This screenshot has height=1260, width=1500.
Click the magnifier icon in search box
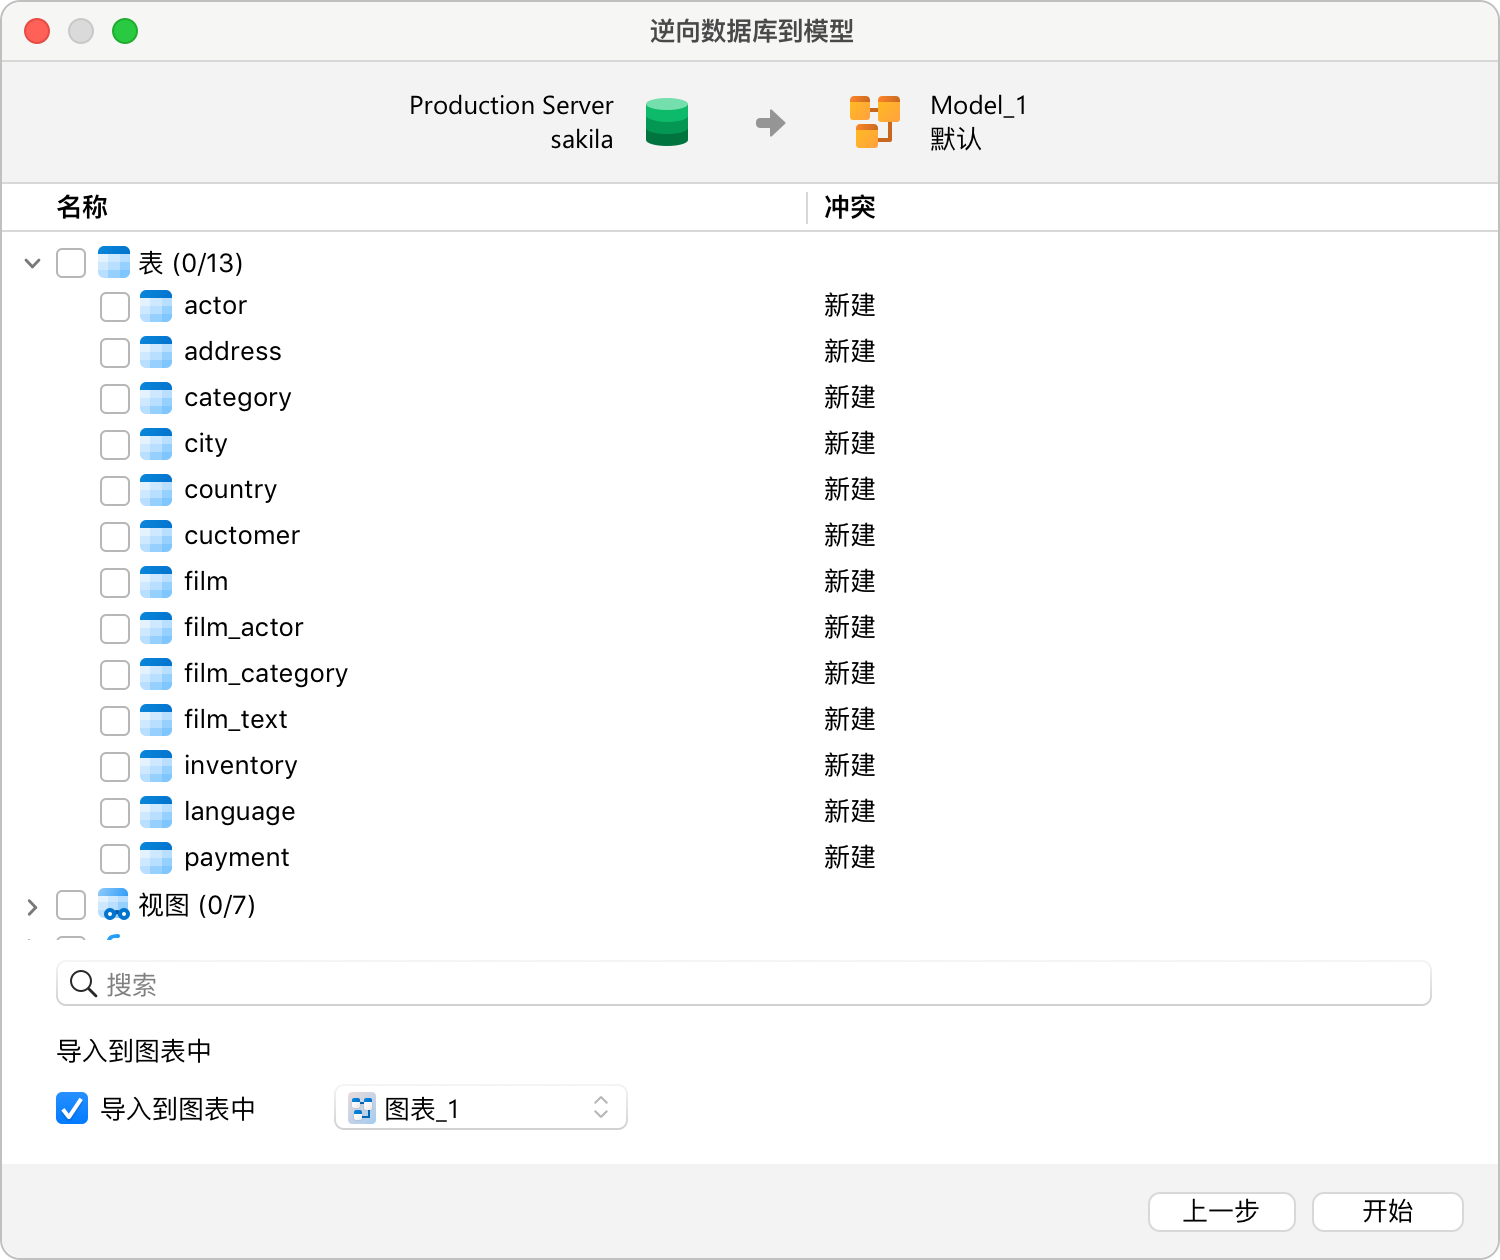point(83,984)
